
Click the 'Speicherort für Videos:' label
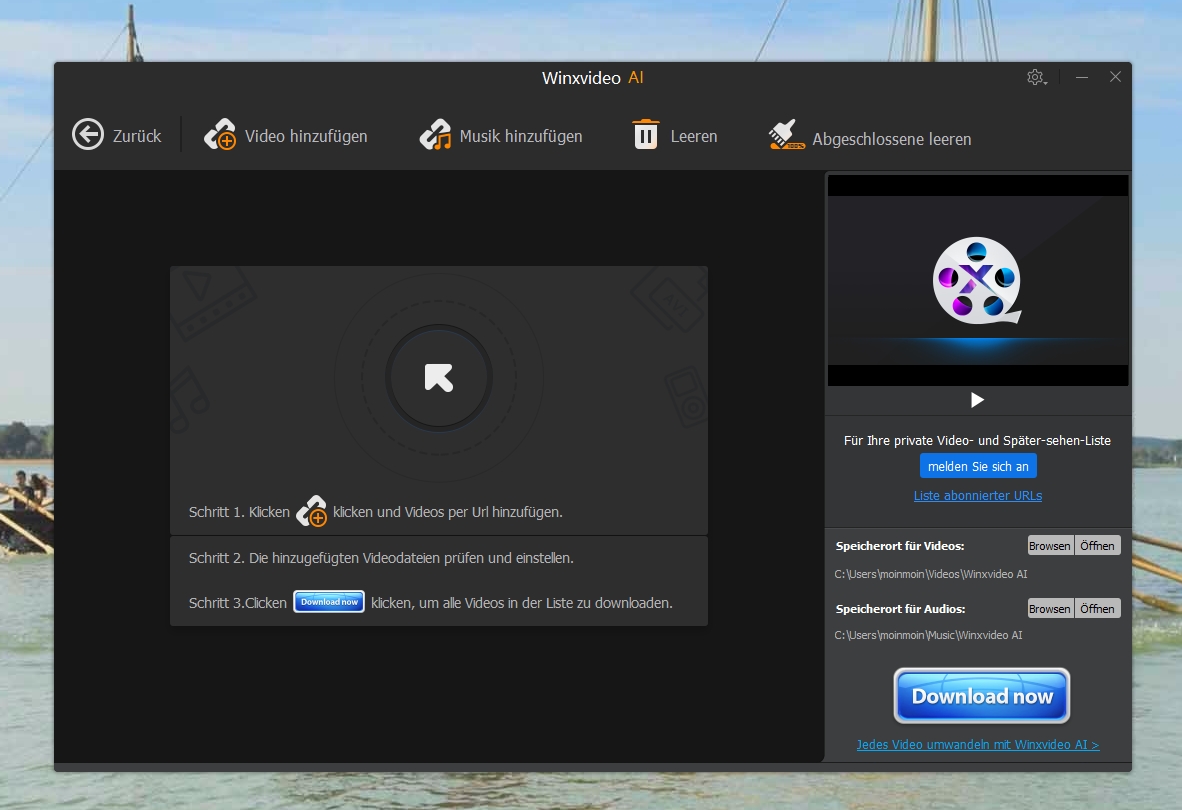(900, 546)
